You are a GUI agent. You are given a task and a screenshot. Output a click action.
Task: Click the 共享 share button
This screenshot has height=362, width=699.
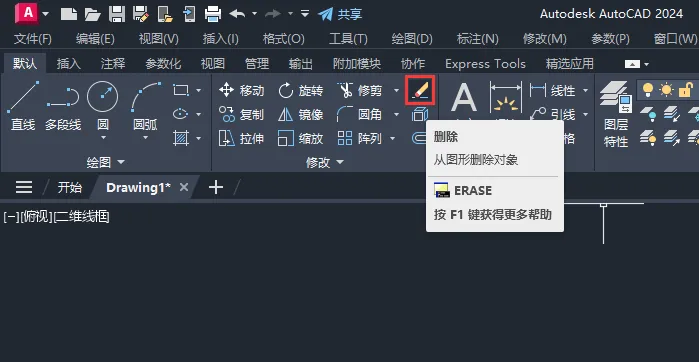point(340,14)
